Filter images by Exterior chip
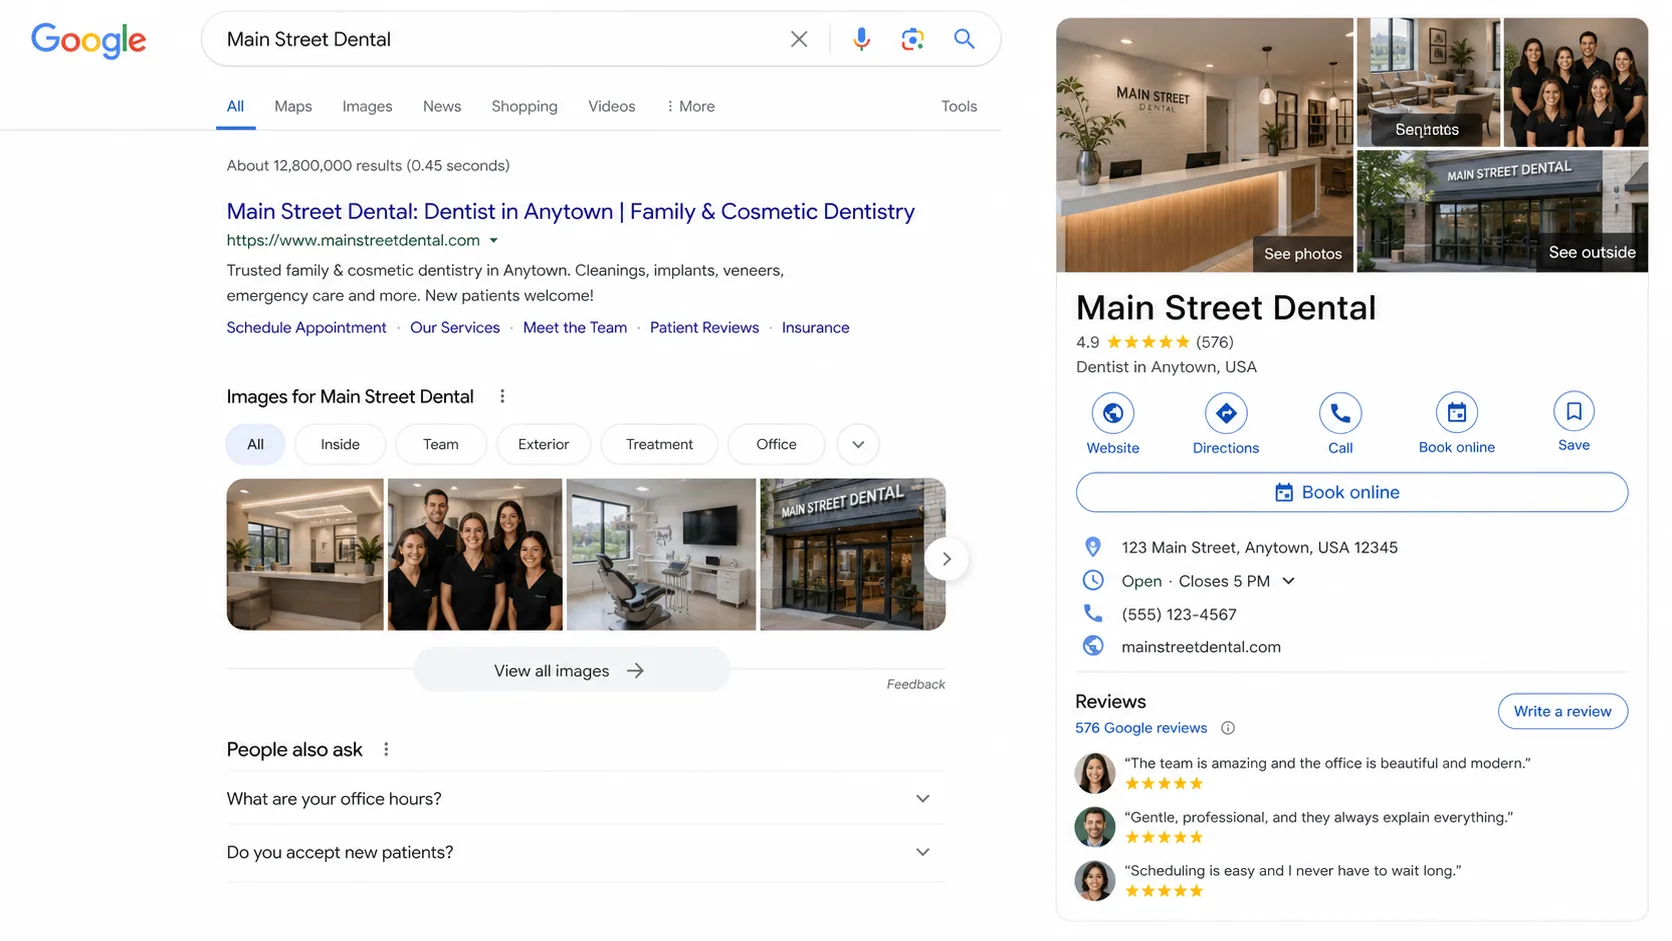This screenshot has height=941, width=1672. (x=543, y=444)
